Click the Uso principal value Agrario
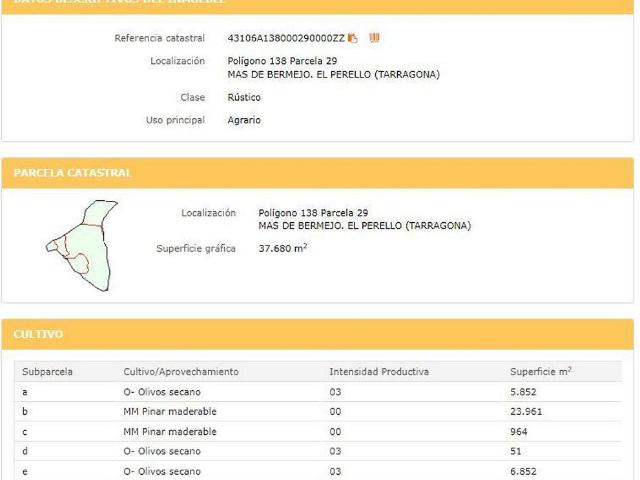Screen dimensions: 640x480 (x=244, y=120)
